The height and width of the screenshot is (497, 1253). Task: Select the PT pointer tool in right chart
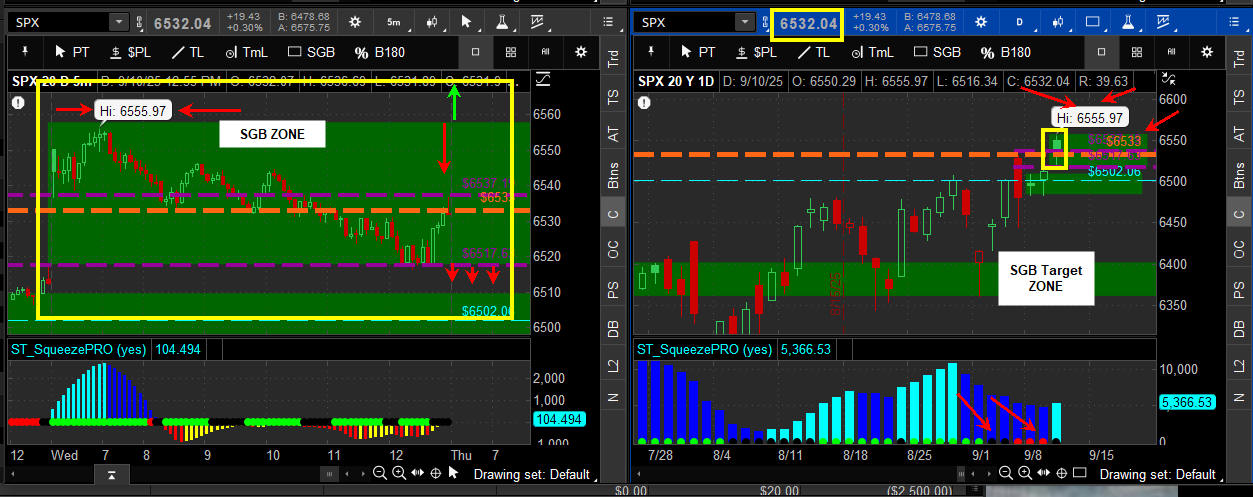[x=696, y=52]
